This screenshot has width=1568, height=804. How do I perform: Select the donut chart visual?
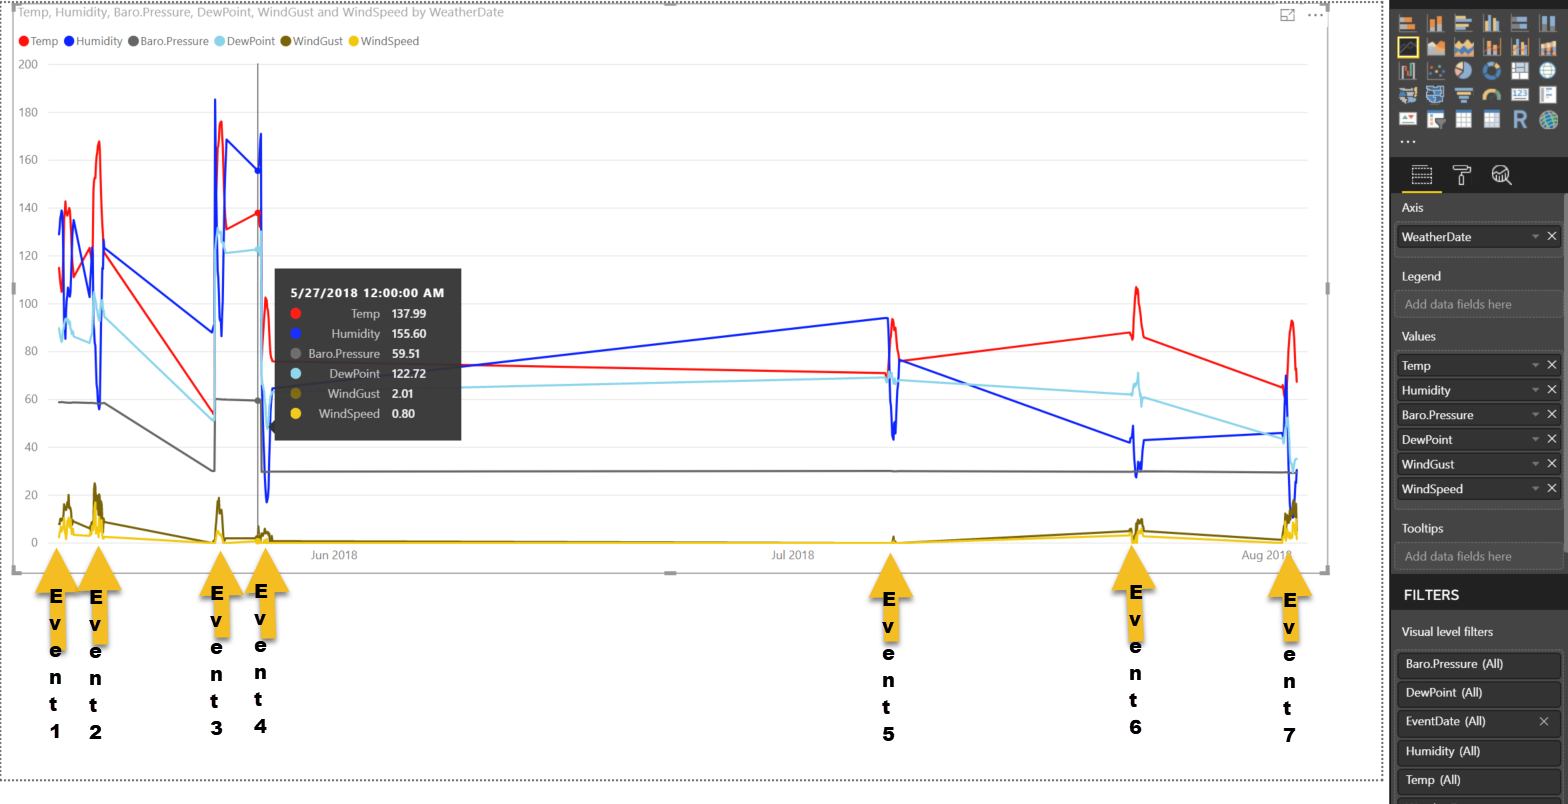coord(1492,71)
